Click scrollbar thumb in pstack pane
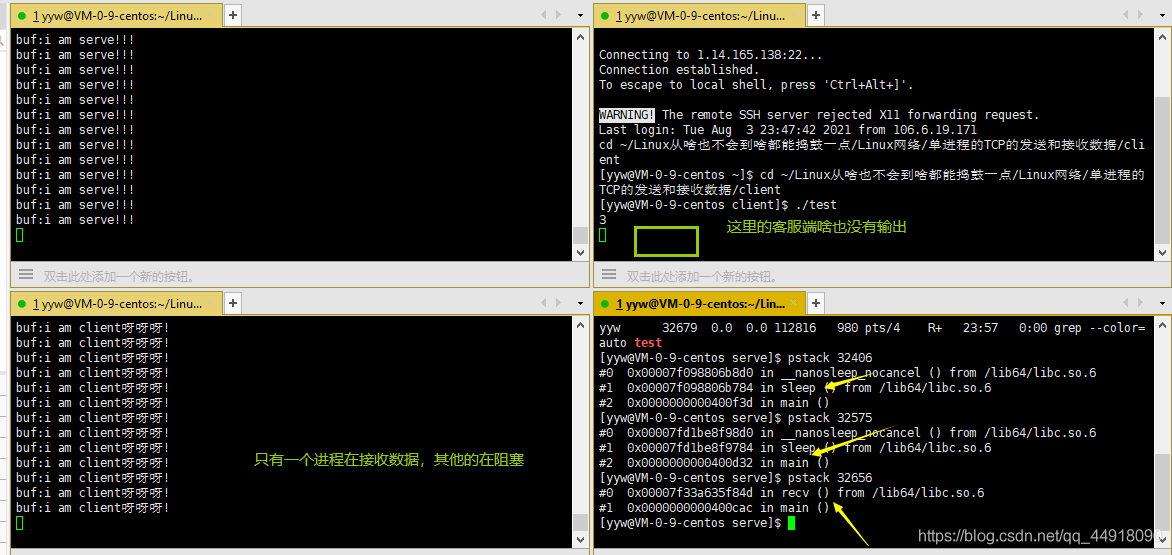The image size is (1172, 555). [x=1162, y=493]
